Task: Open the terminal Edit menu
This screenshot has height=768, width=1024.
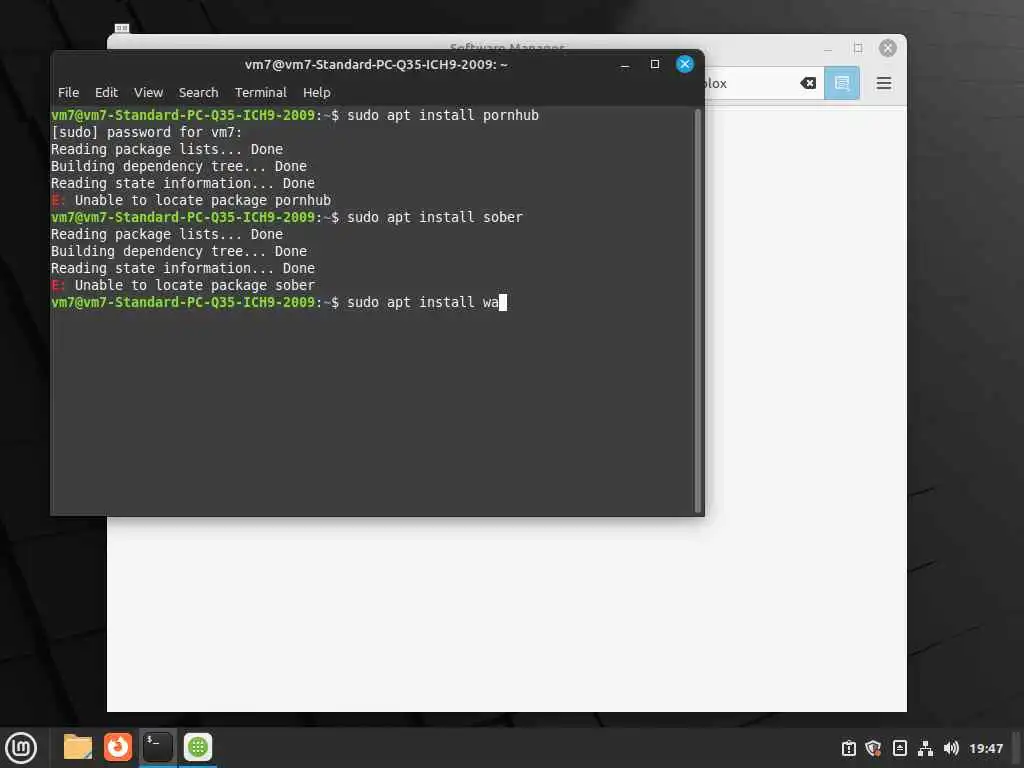Action: [x=106, y=92]
